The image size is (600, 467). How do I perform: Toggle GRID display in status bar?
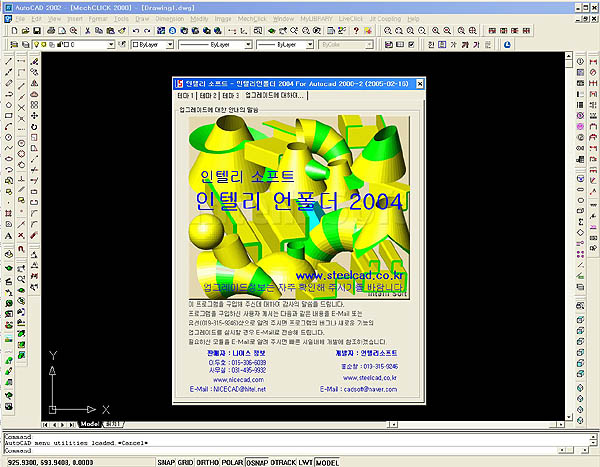(185, 462)
